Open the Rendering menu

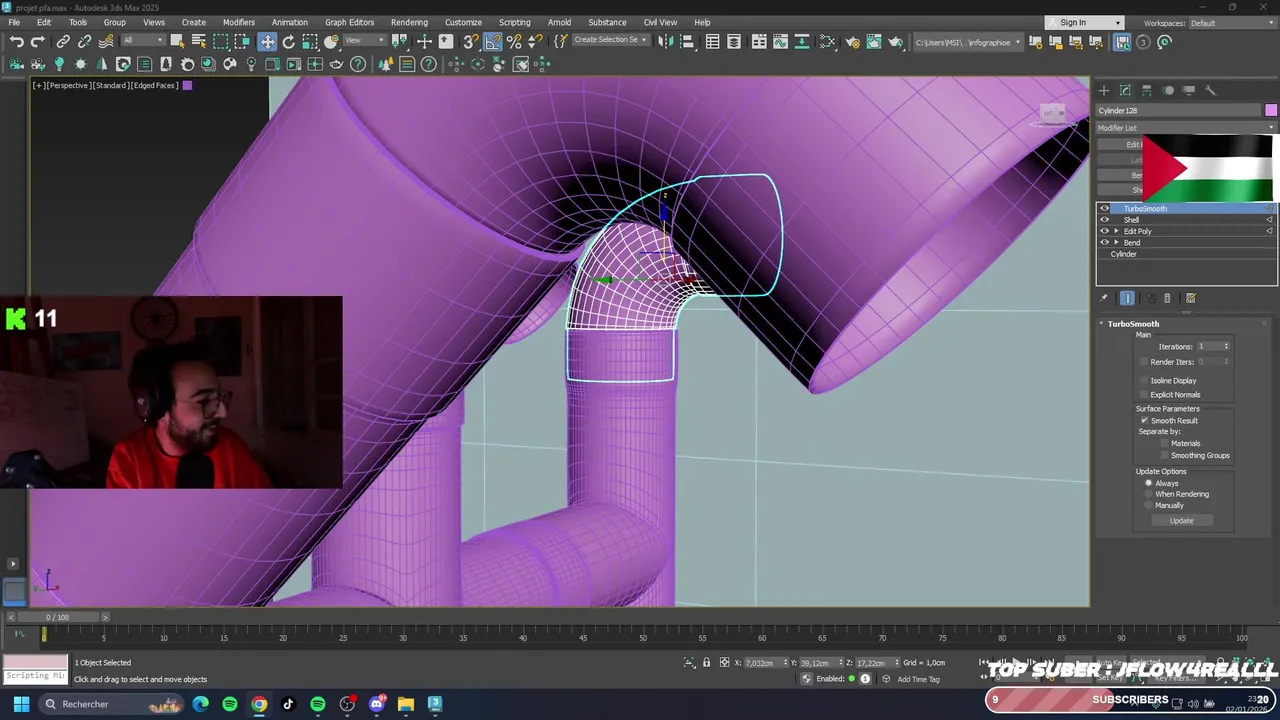point(409,22)
